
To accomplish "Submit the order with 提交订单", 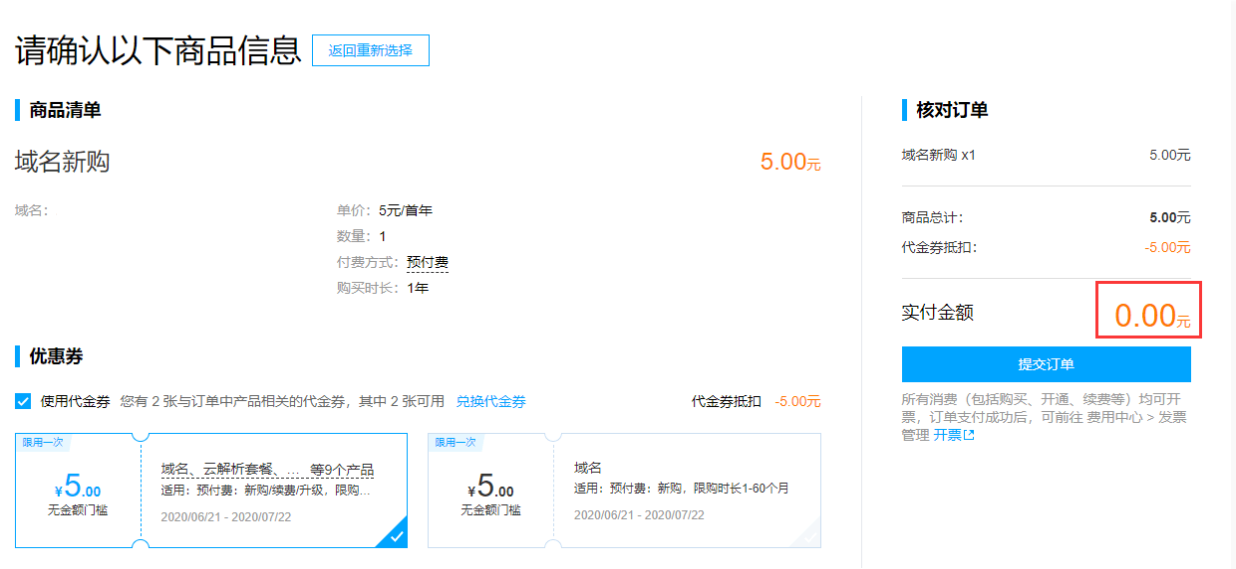I will (x=1046, y=364).
